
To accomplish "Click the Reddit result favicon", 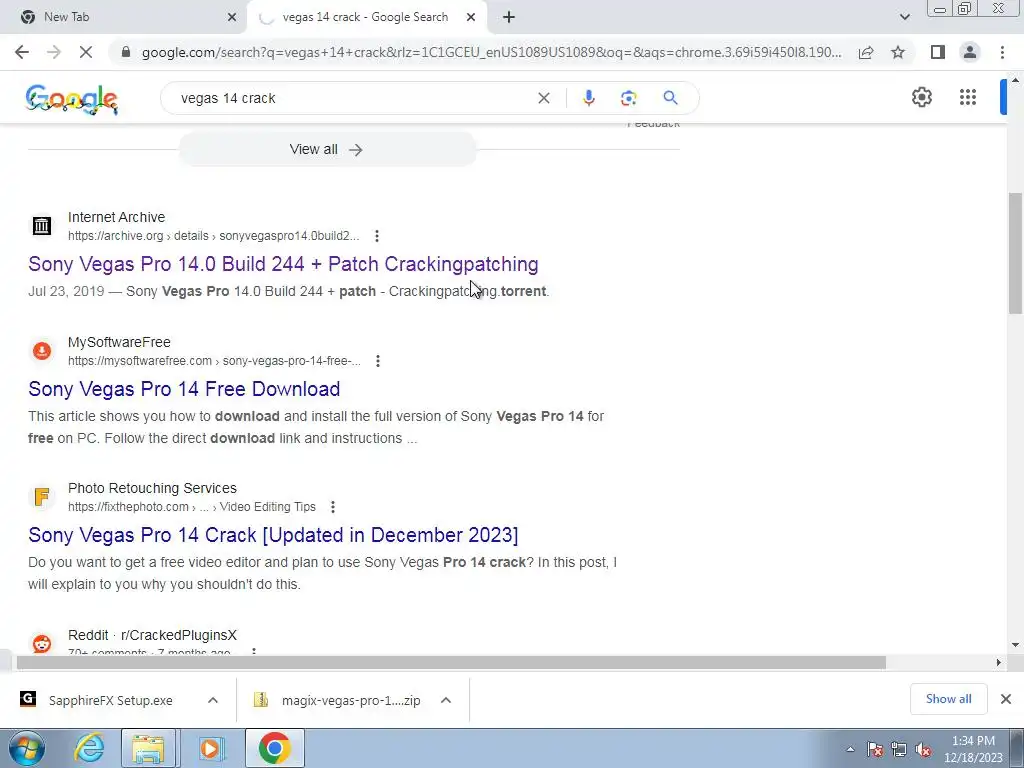I will tap(42, 643).
